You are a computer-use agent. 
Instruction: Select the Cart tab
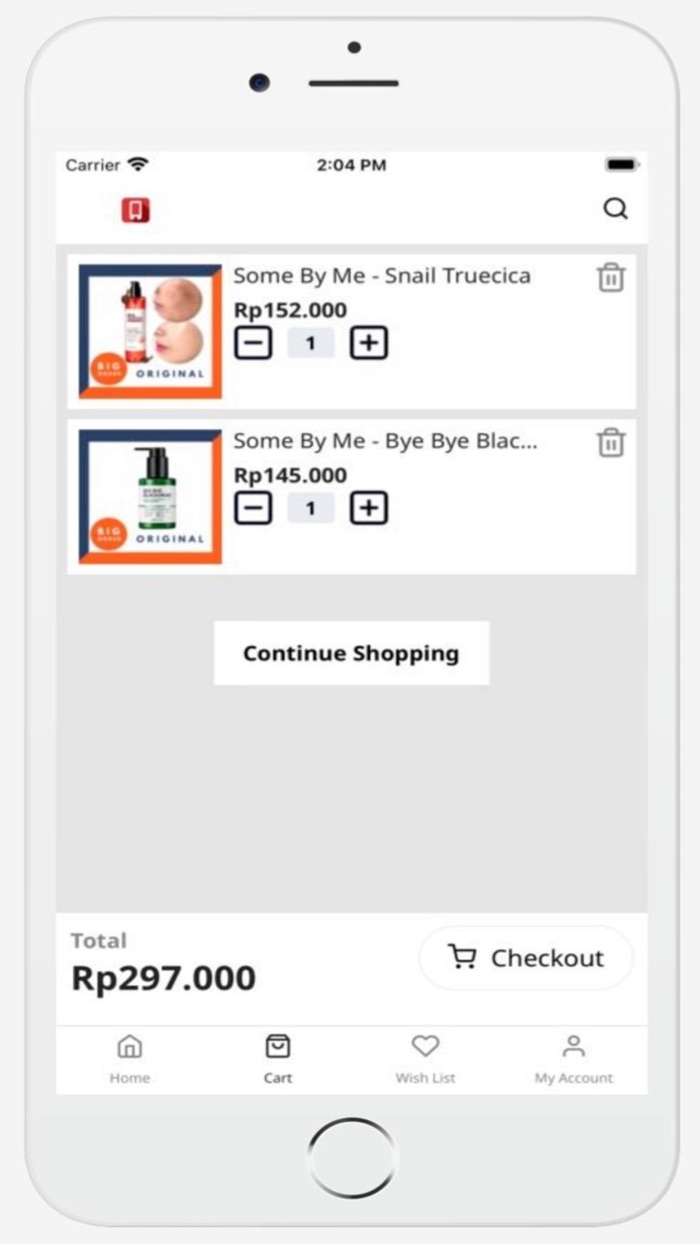[278, 1058]
